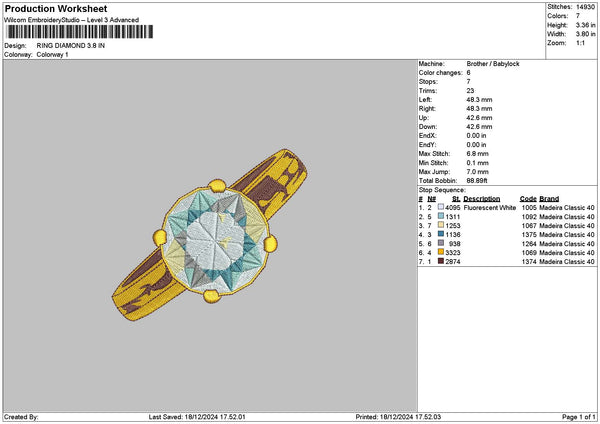Select the EndX value '0.00 in'

(x=476, y=136)
